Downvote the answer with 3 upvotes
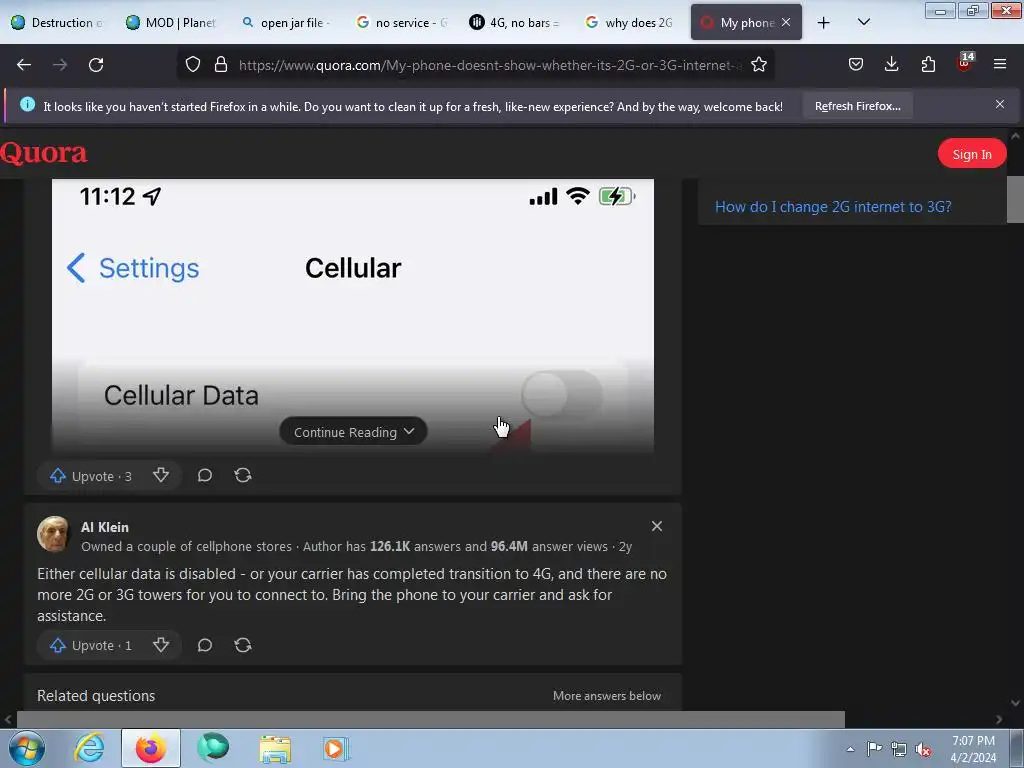1024x768 pixels. (161, 475)
